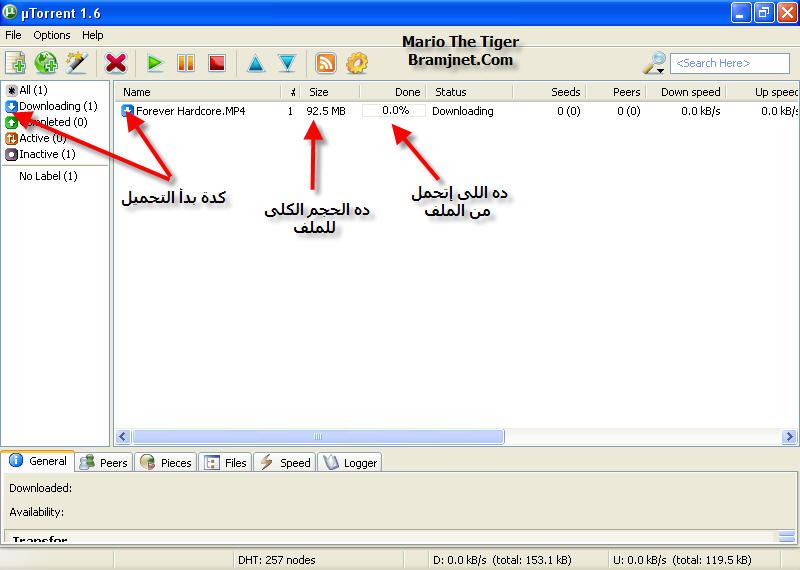Restore down the µTorrent window
Image resolution: width=800 pixels, height=570 pixels.
click(x=764, y=13)
